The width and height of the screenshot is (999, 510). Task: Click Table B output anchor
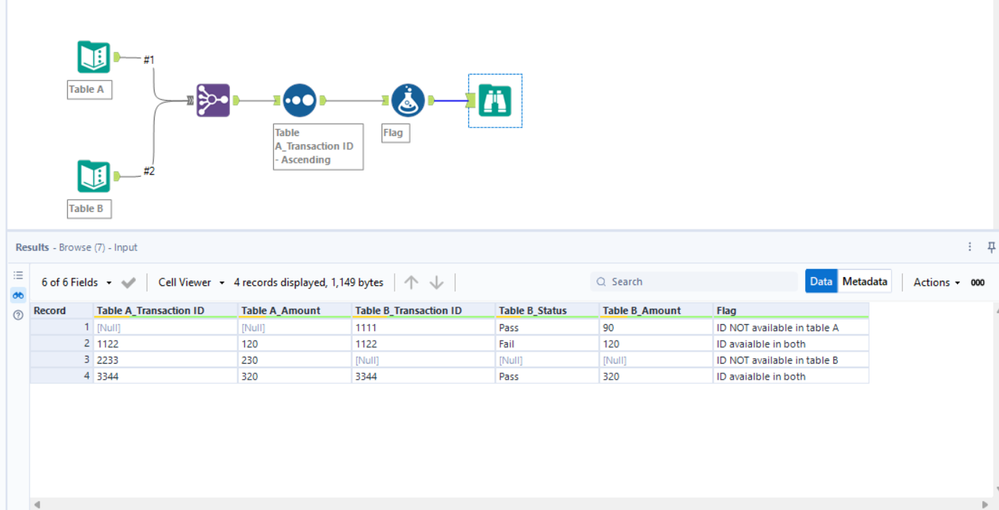click(117, 176)
